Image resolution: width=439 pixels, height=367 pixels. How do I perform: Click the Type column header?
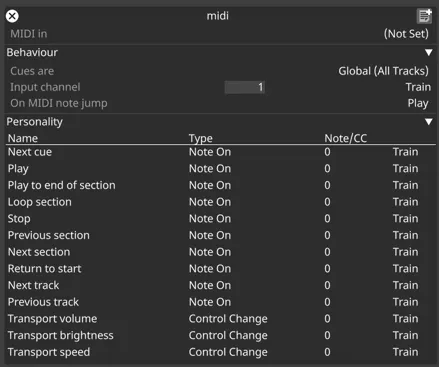click(x=201, y=139)
